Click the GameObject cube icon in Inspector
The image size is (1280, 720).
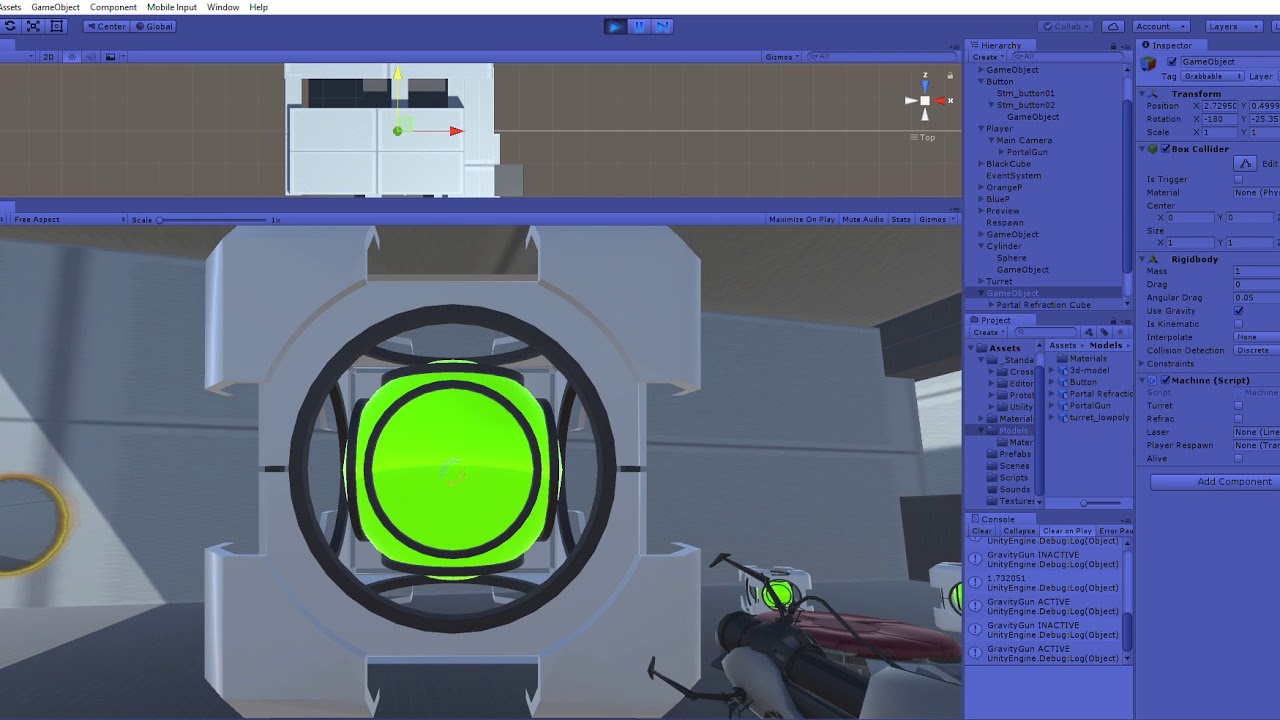pyautogui.click(x=1148, y=64)
